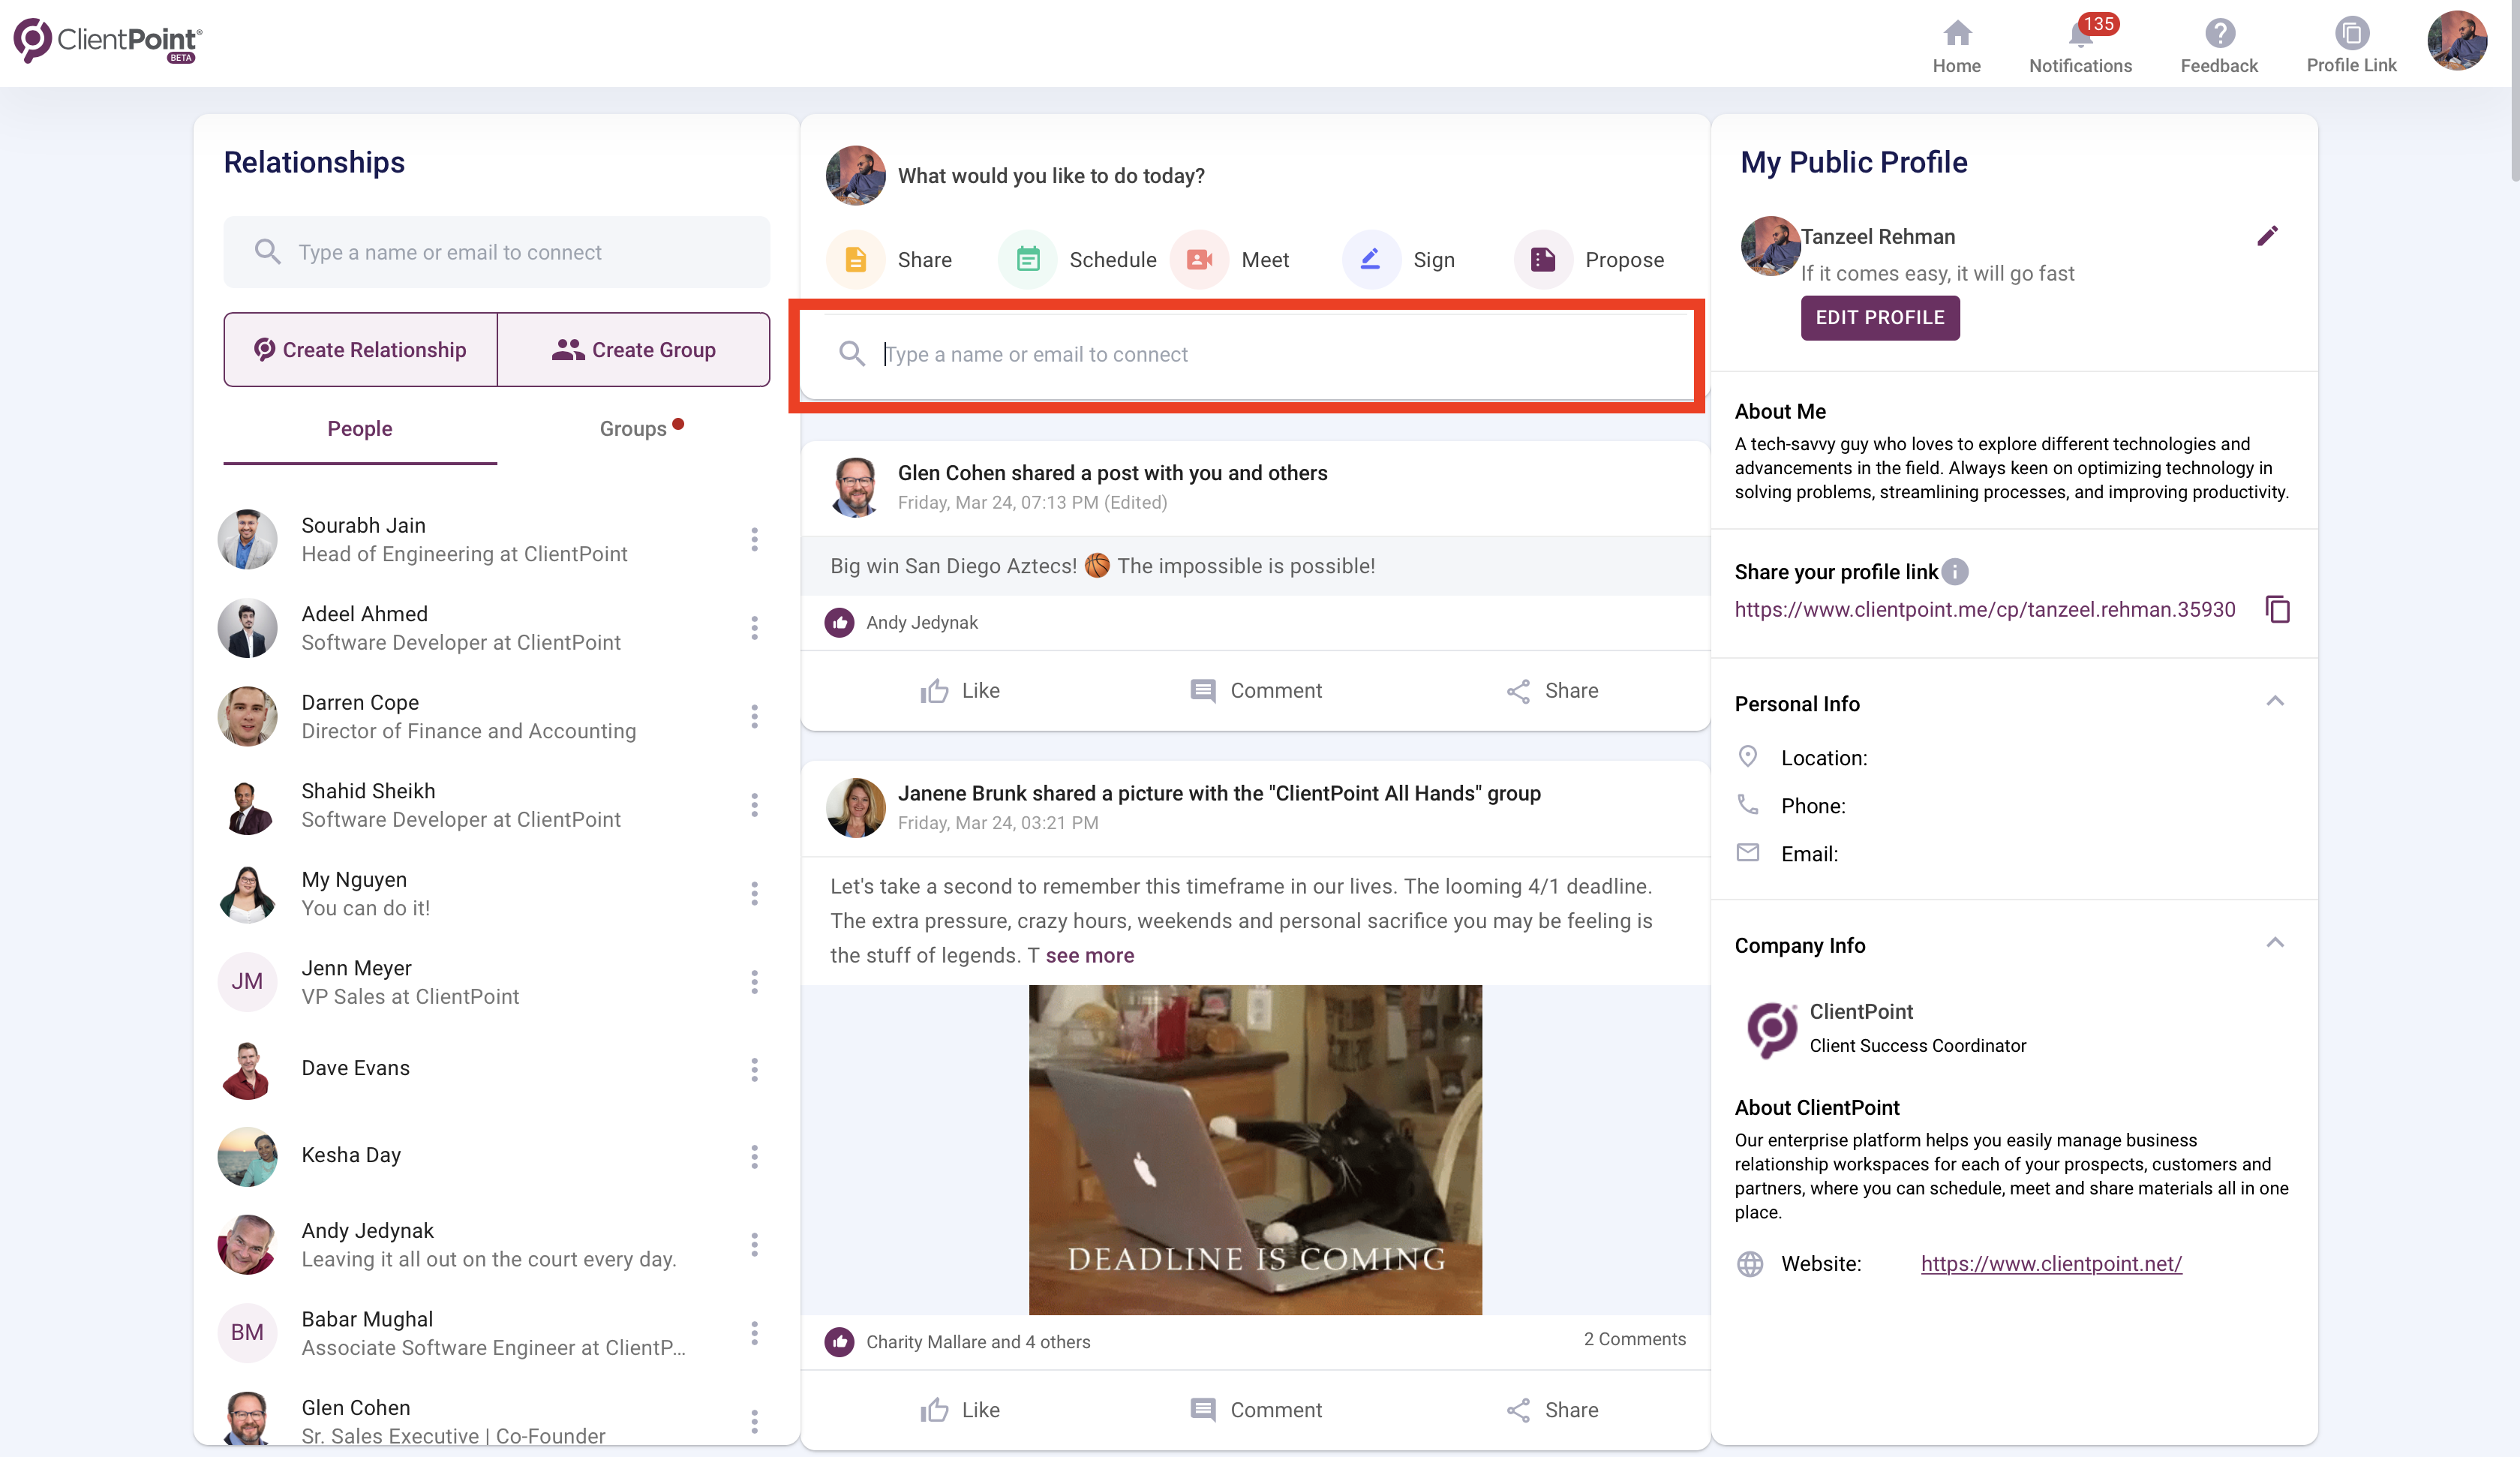Viewport: 2520px width, 1457px height.
Task: Click Glen Cohen's avatar on his post
Action: (855, 487)
